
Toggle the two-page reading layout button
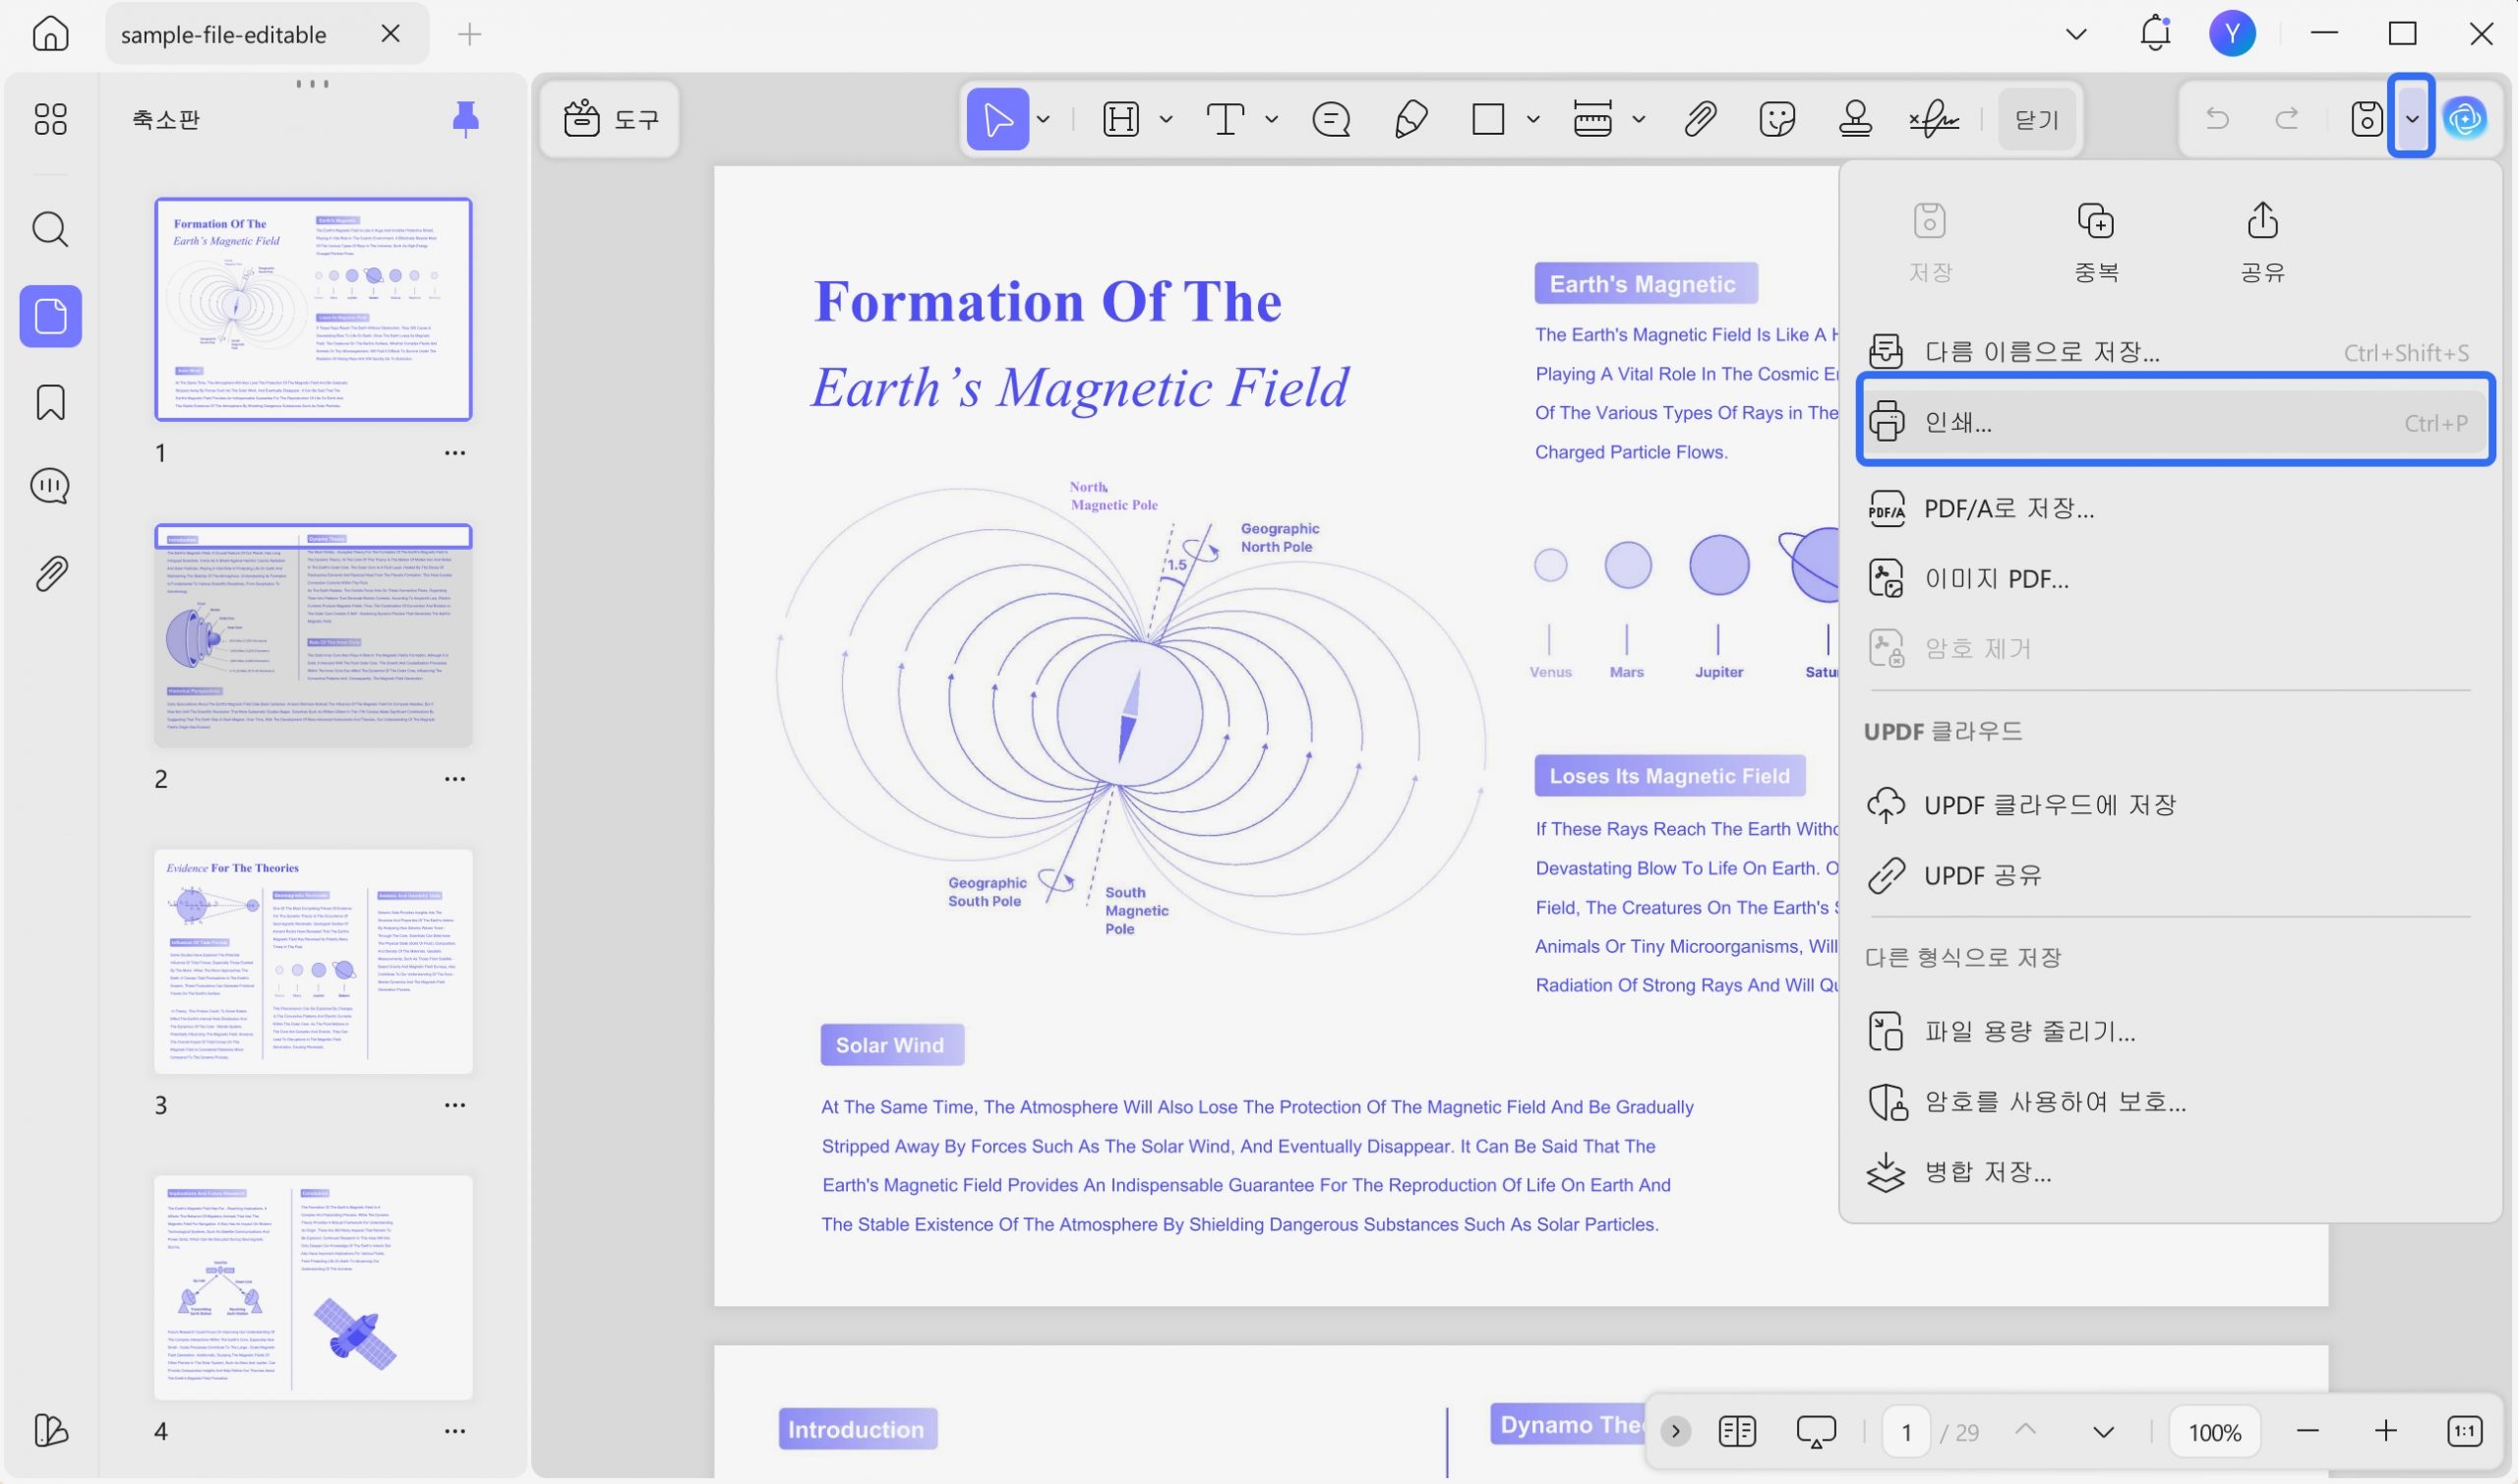click(x=1737, y=1431)
